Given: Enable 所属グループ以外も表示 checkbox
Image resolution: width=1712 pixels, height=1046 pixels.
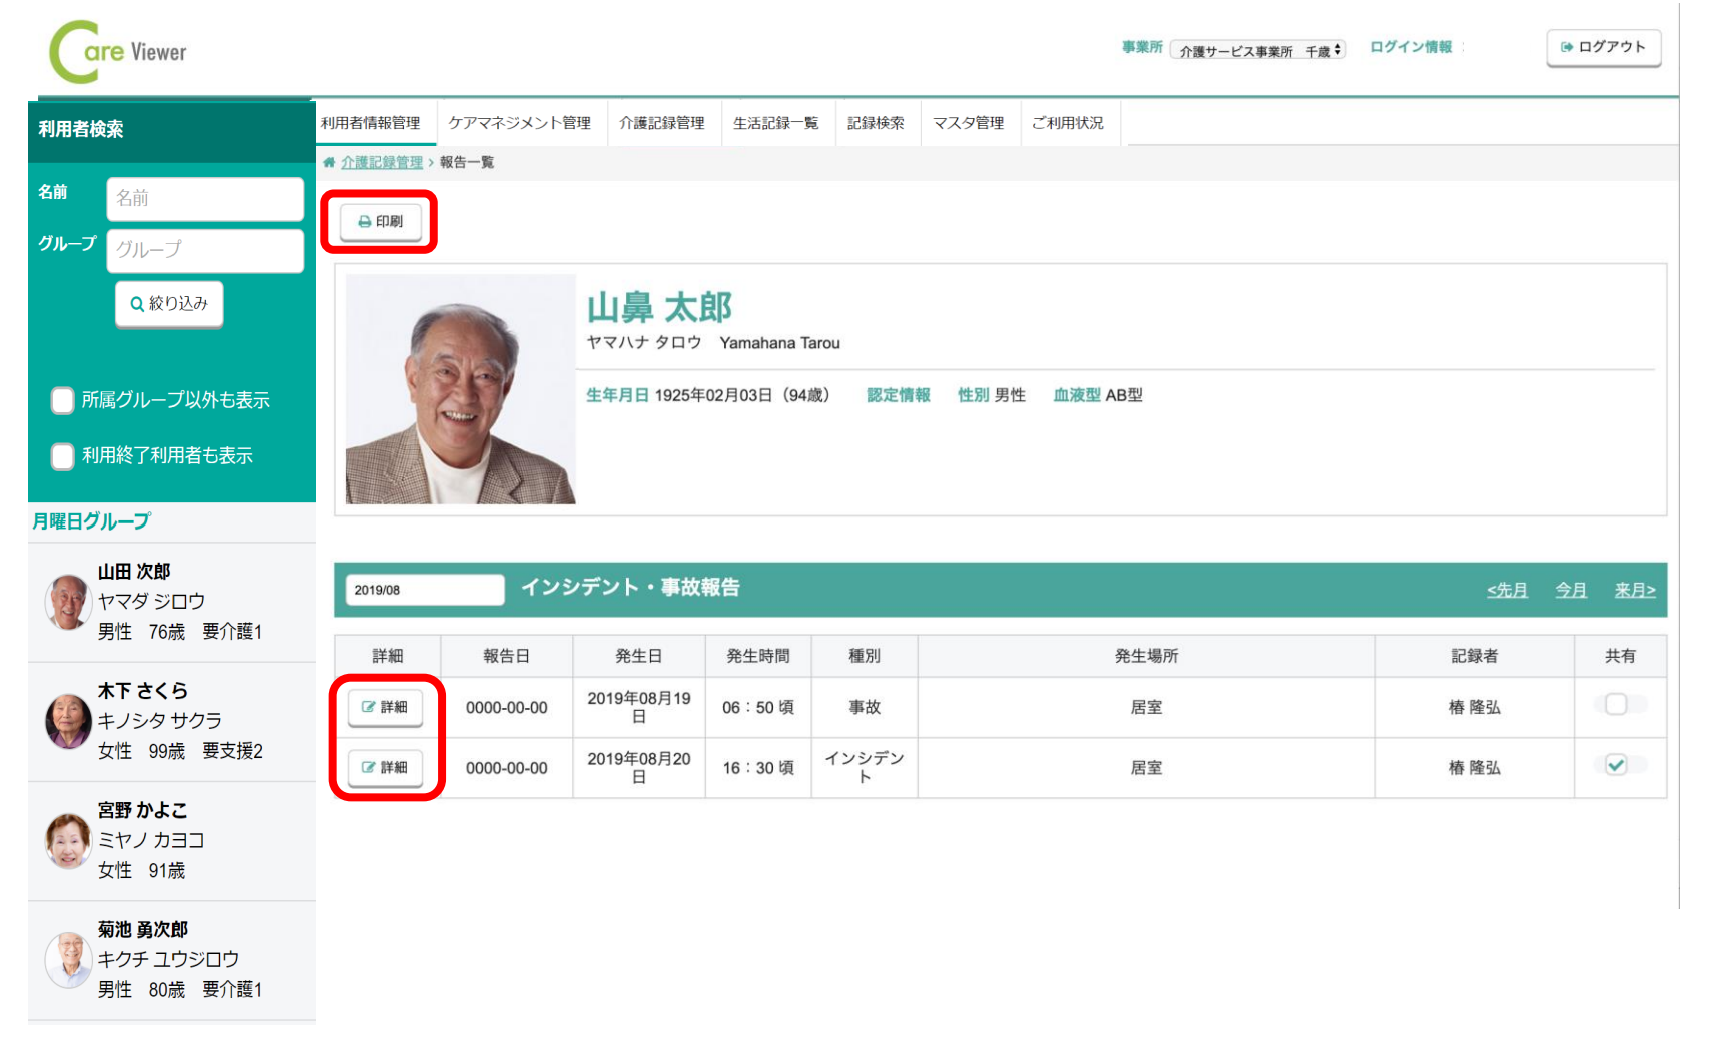Looking at the screenshot, I should pyautogui.click(x=63, y=401).
